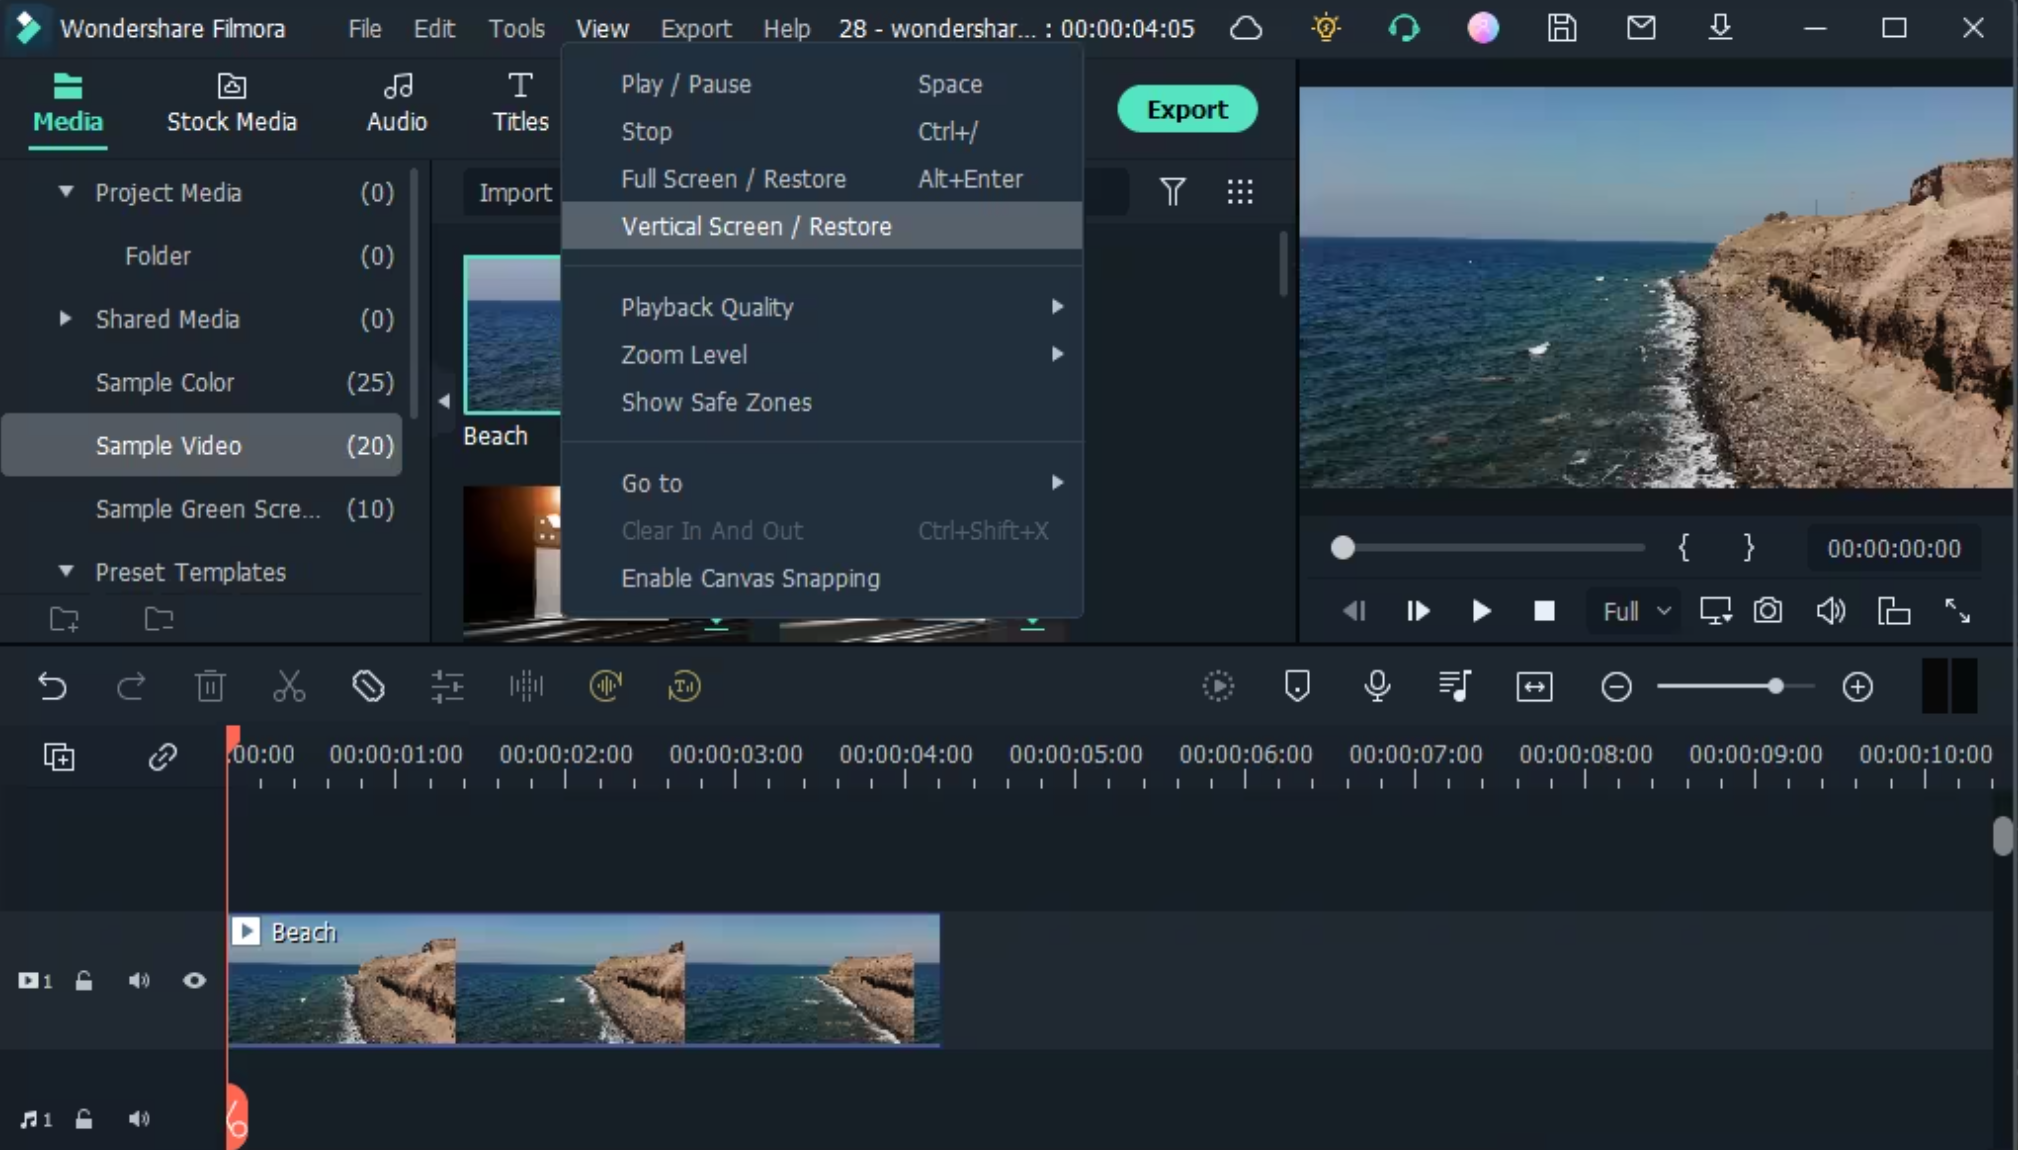The image size is (2018, 1150).
Task: Collapse the Project Media tree
Action: pyautogui.click(x=66, y=191)
